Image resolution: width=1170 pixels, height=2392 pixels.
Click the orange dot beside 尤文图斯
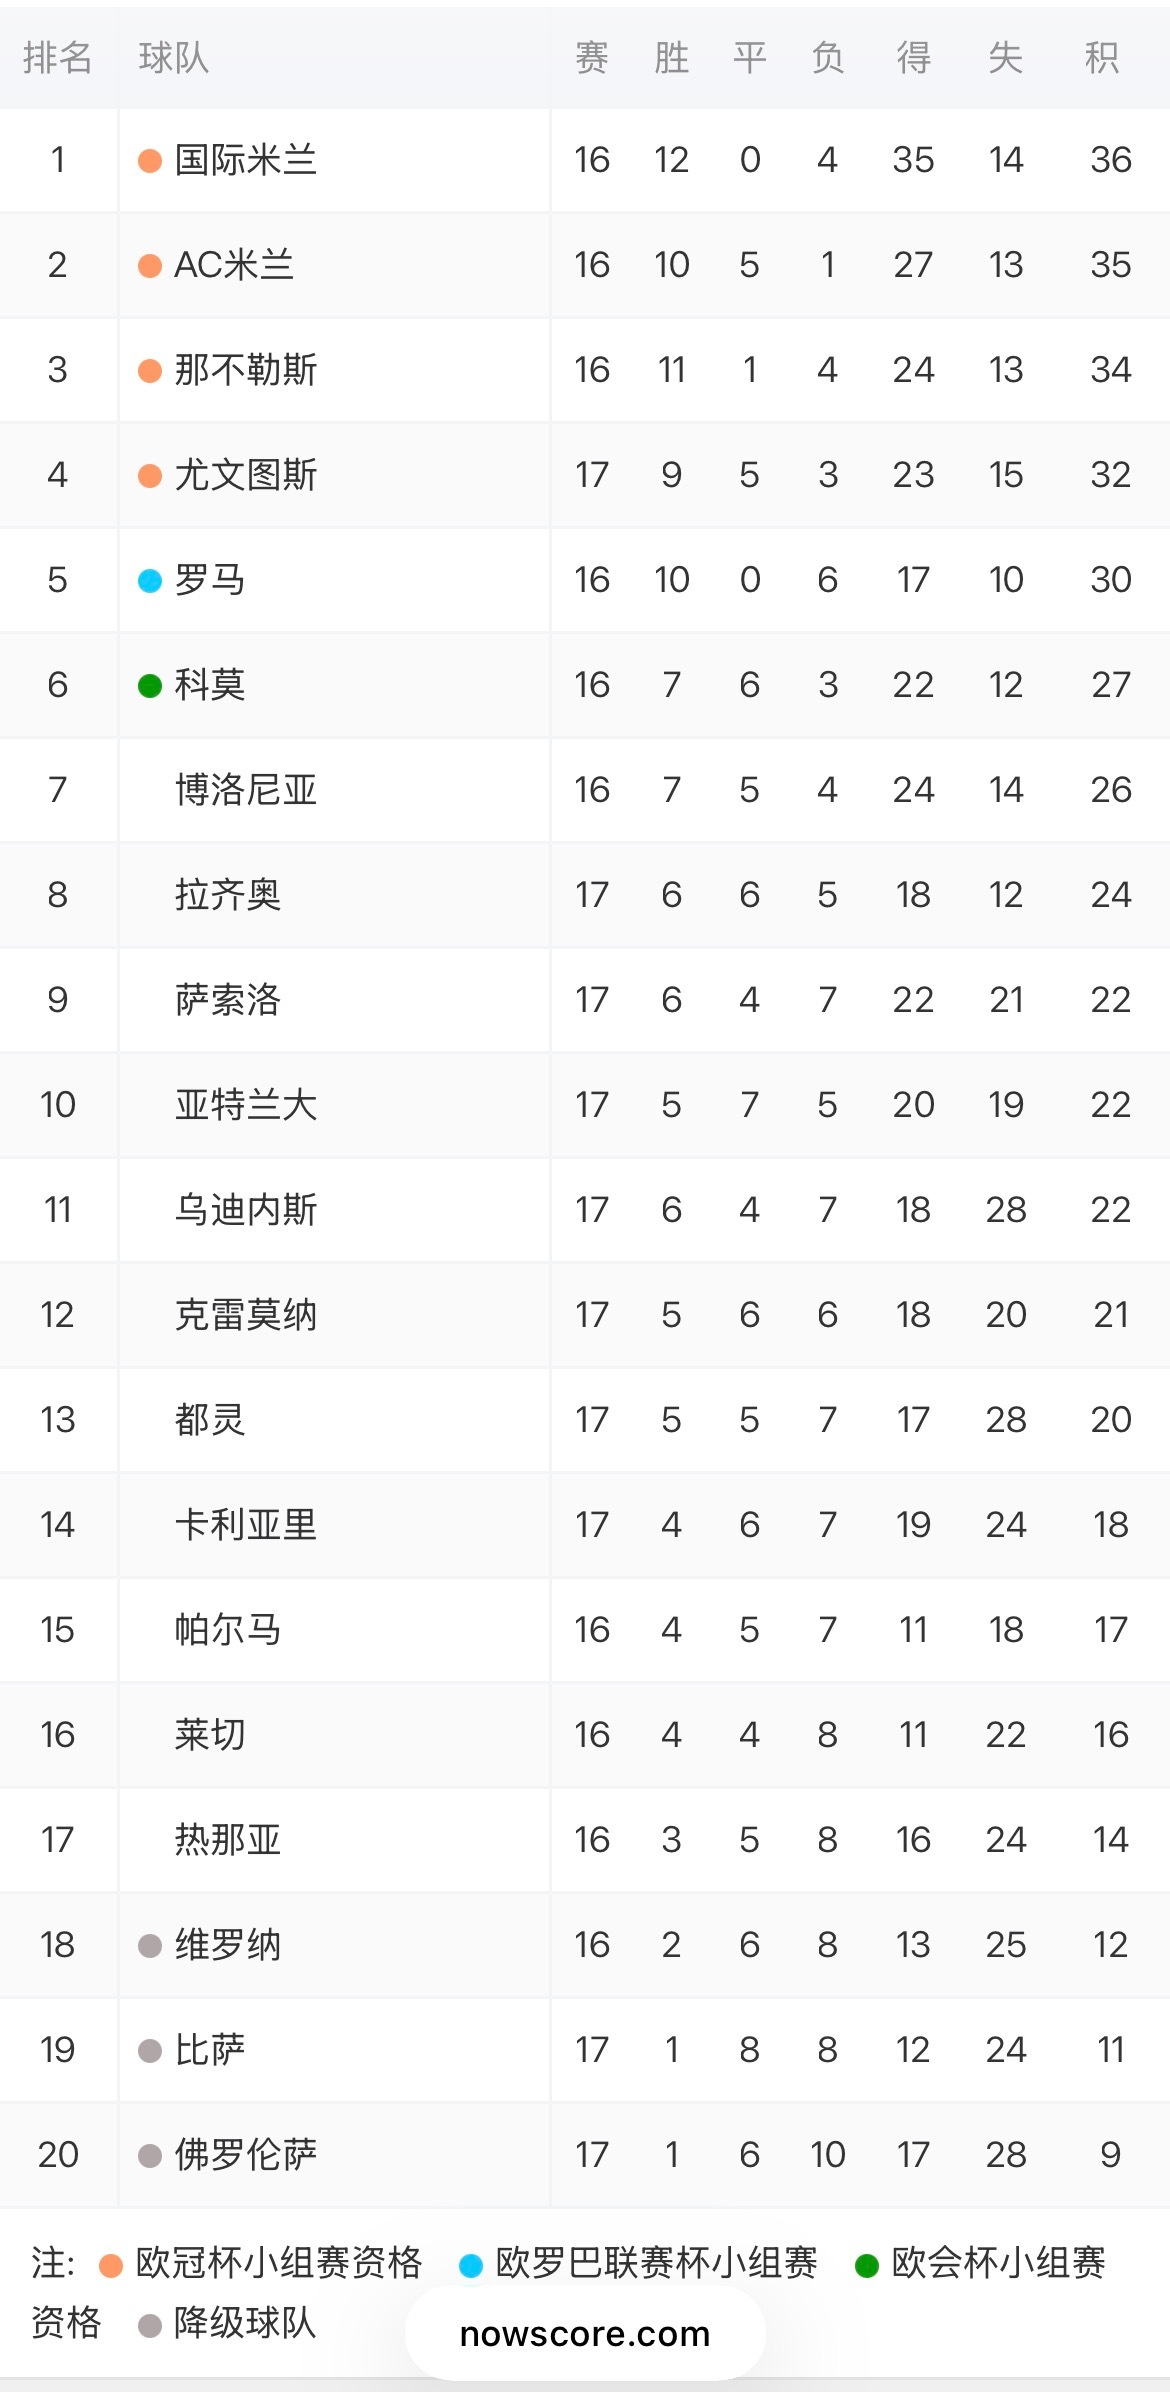point(150,476)
